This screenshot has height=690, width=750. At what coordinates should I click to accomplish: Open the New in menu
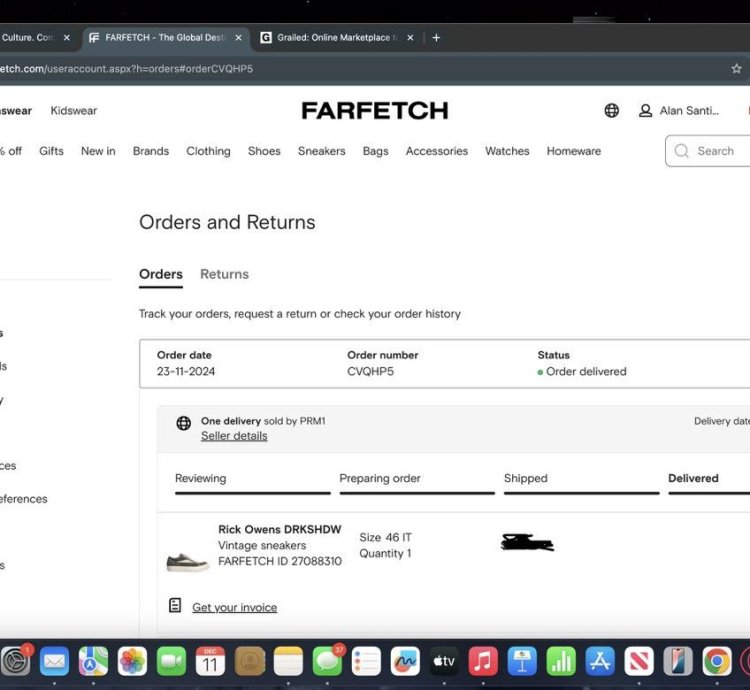(x=98, y=151)
